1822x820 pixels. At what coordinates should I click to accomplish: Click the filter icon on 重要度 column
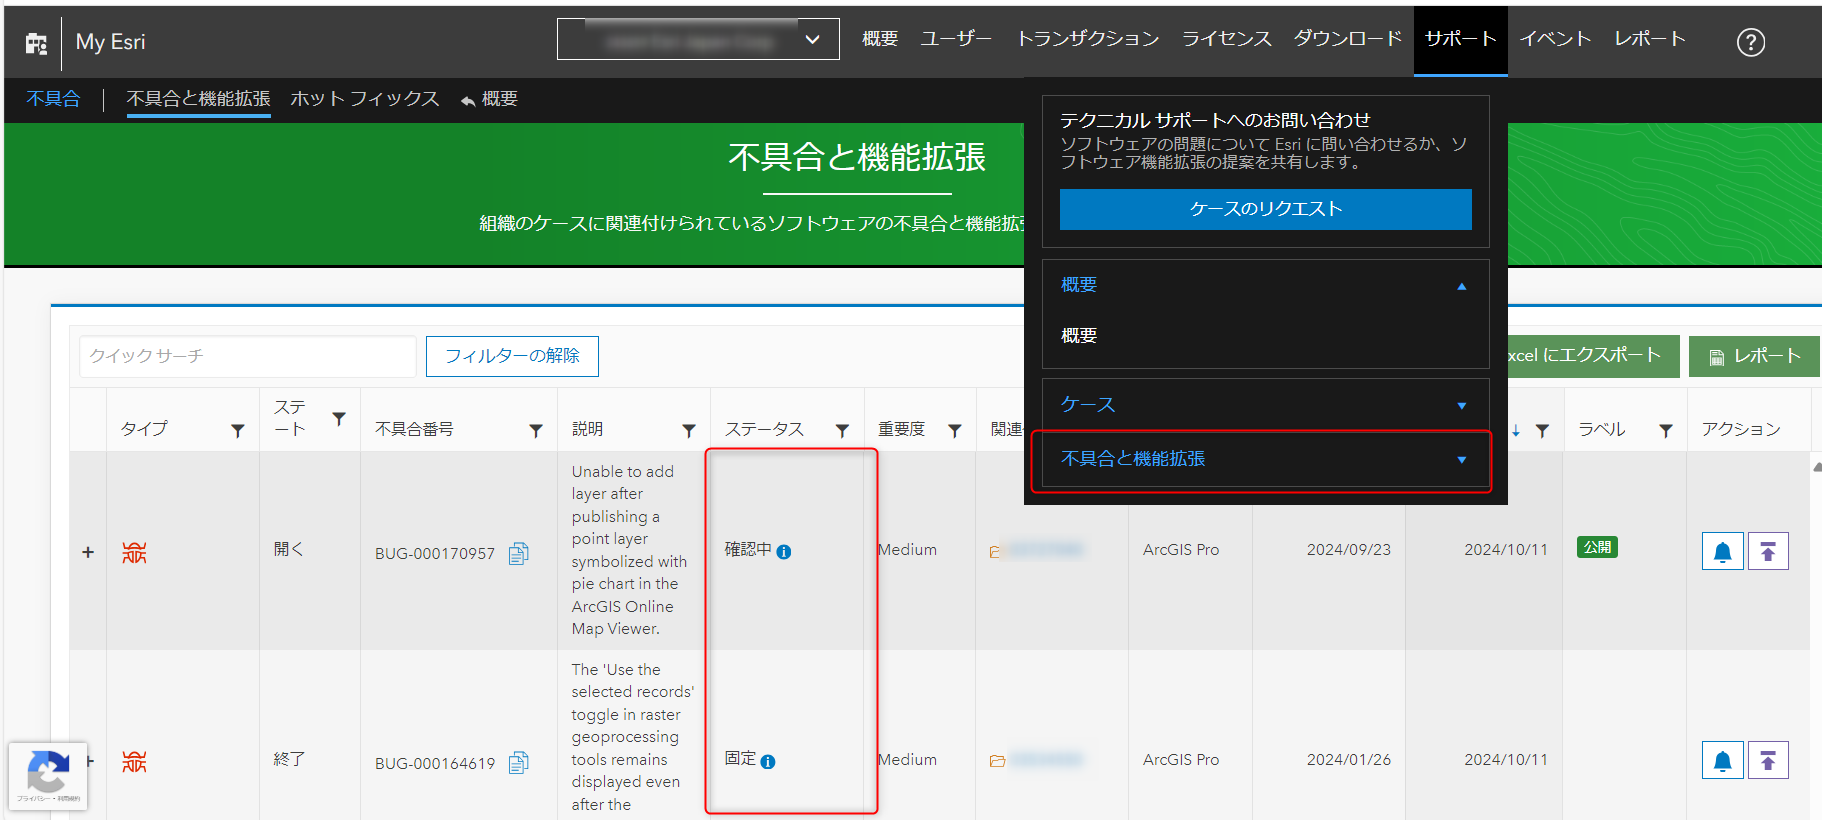955,431
